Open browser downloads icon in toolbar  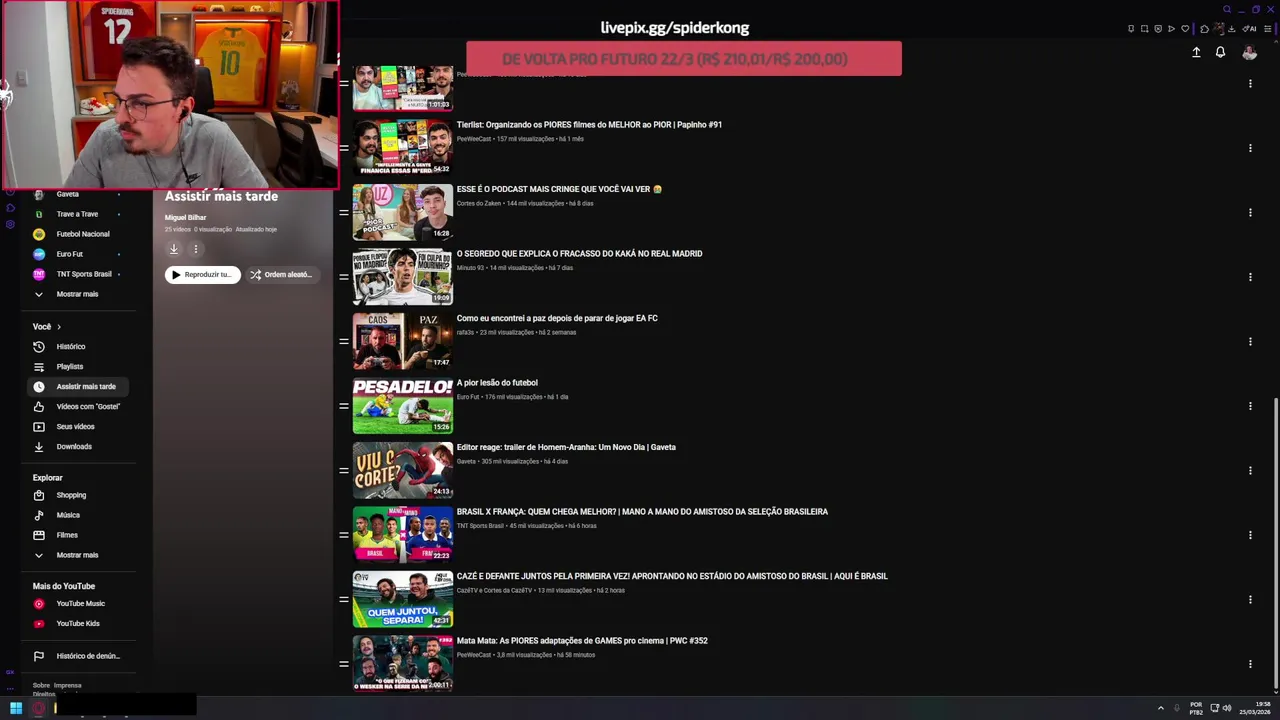[x=1232, y=29]
